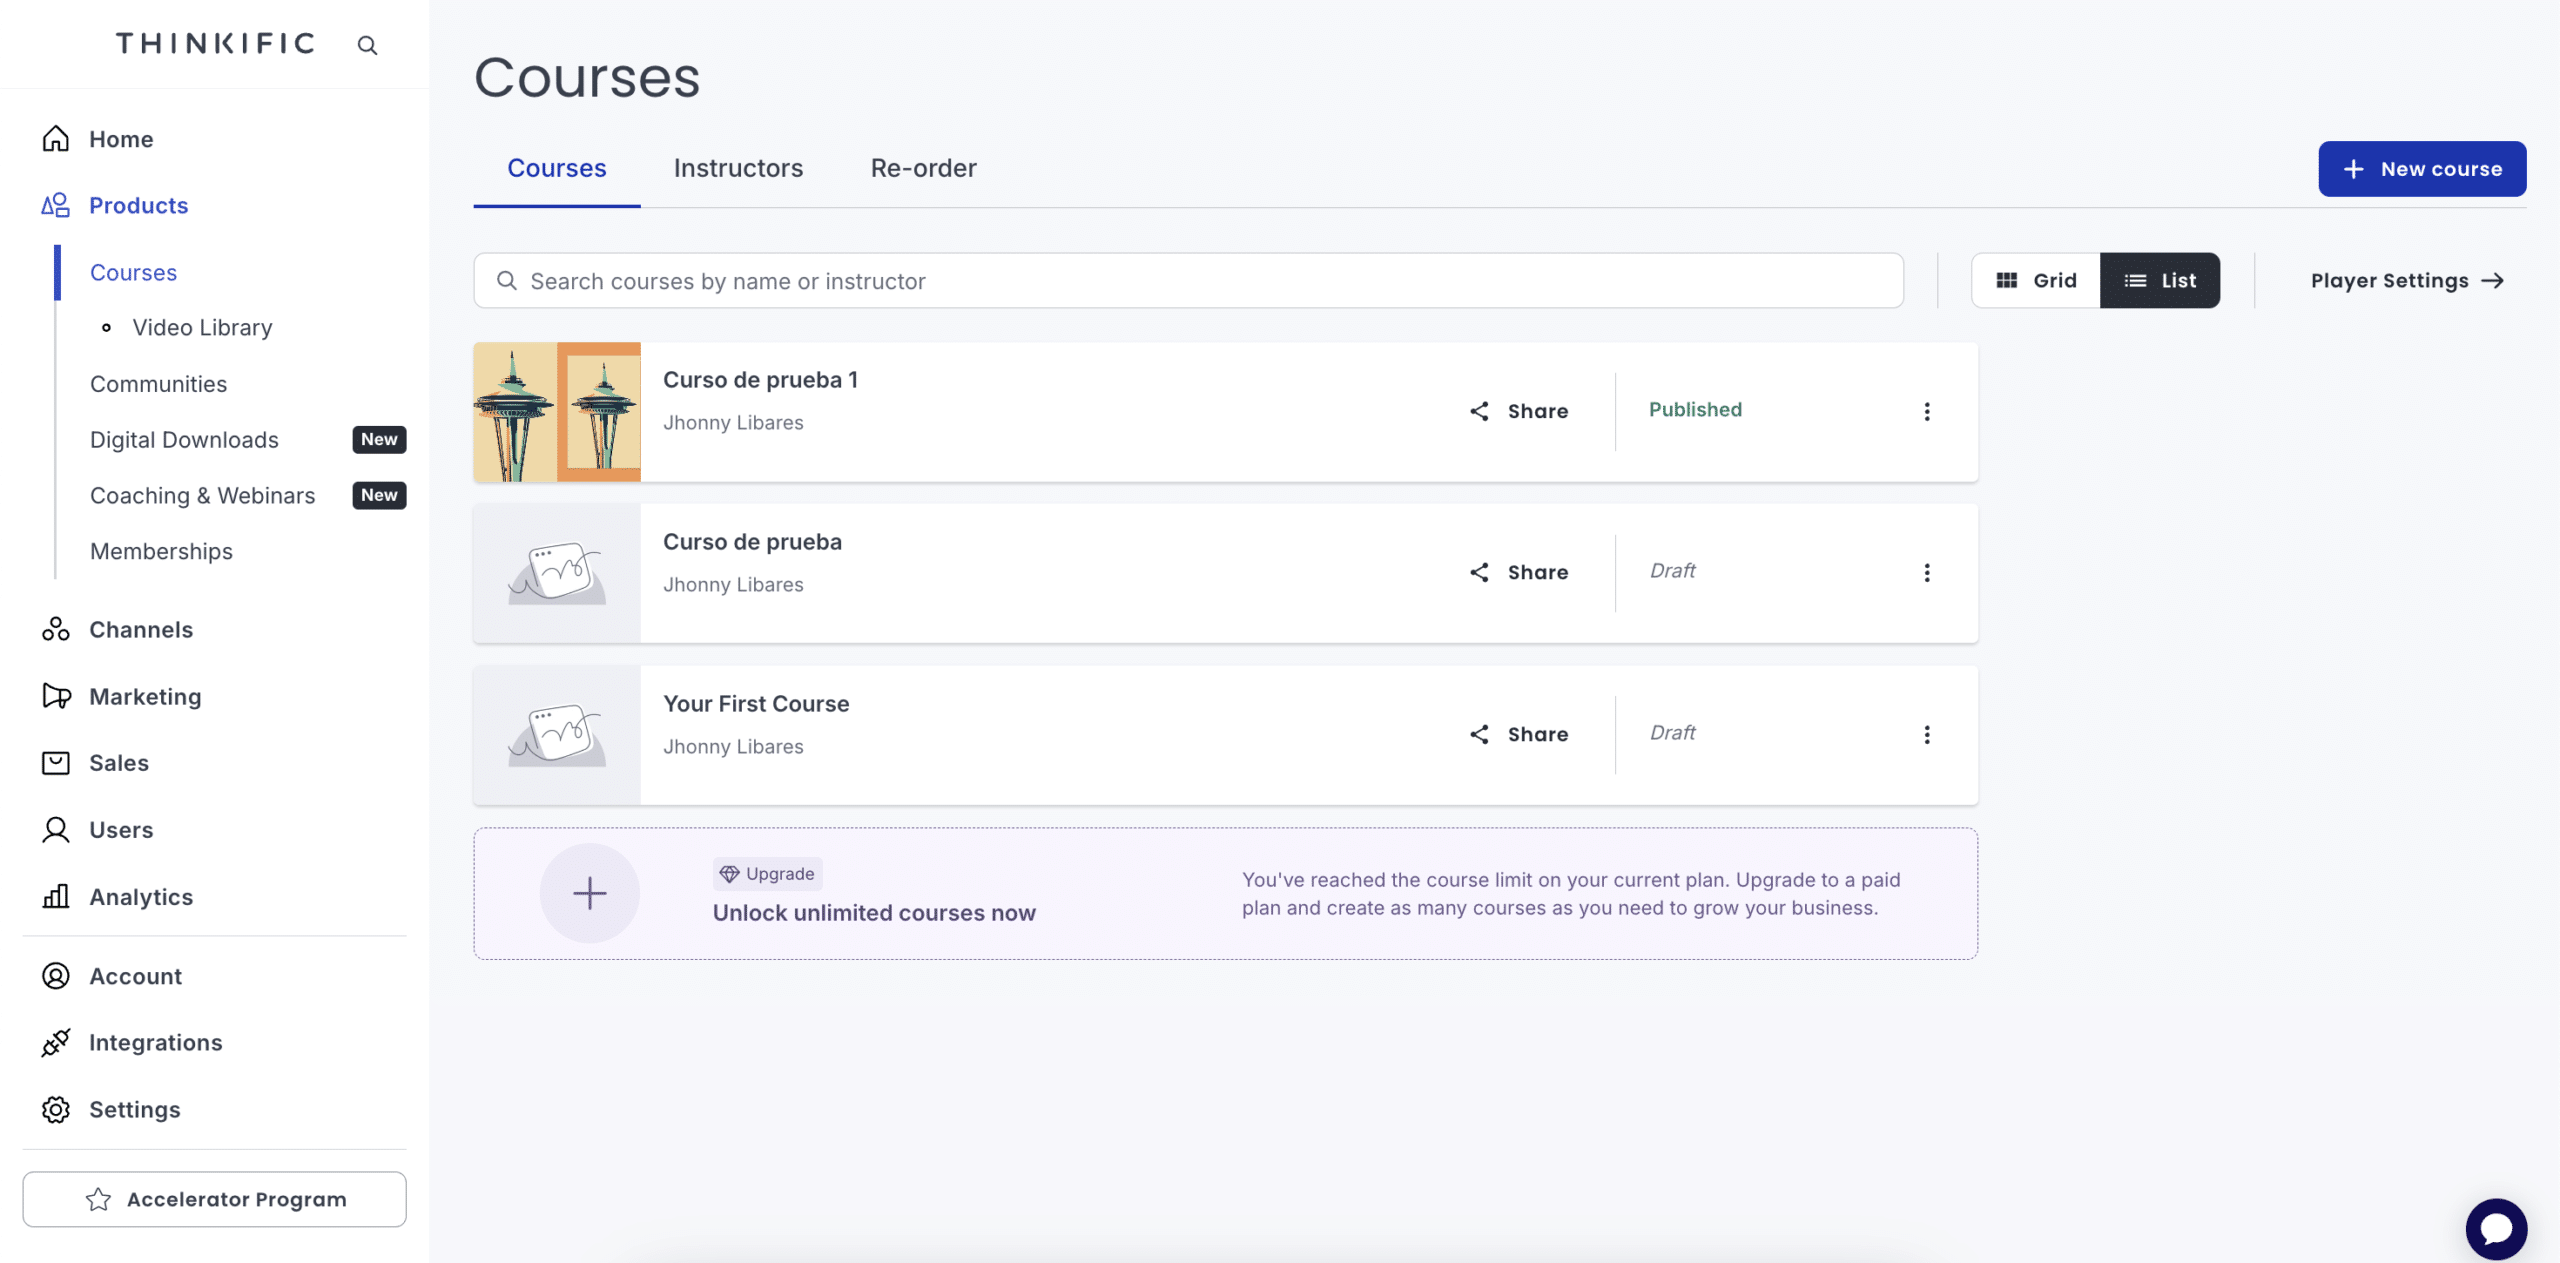Click New course button
Screen dimensions: 2560x1263
coord(2423,168)
